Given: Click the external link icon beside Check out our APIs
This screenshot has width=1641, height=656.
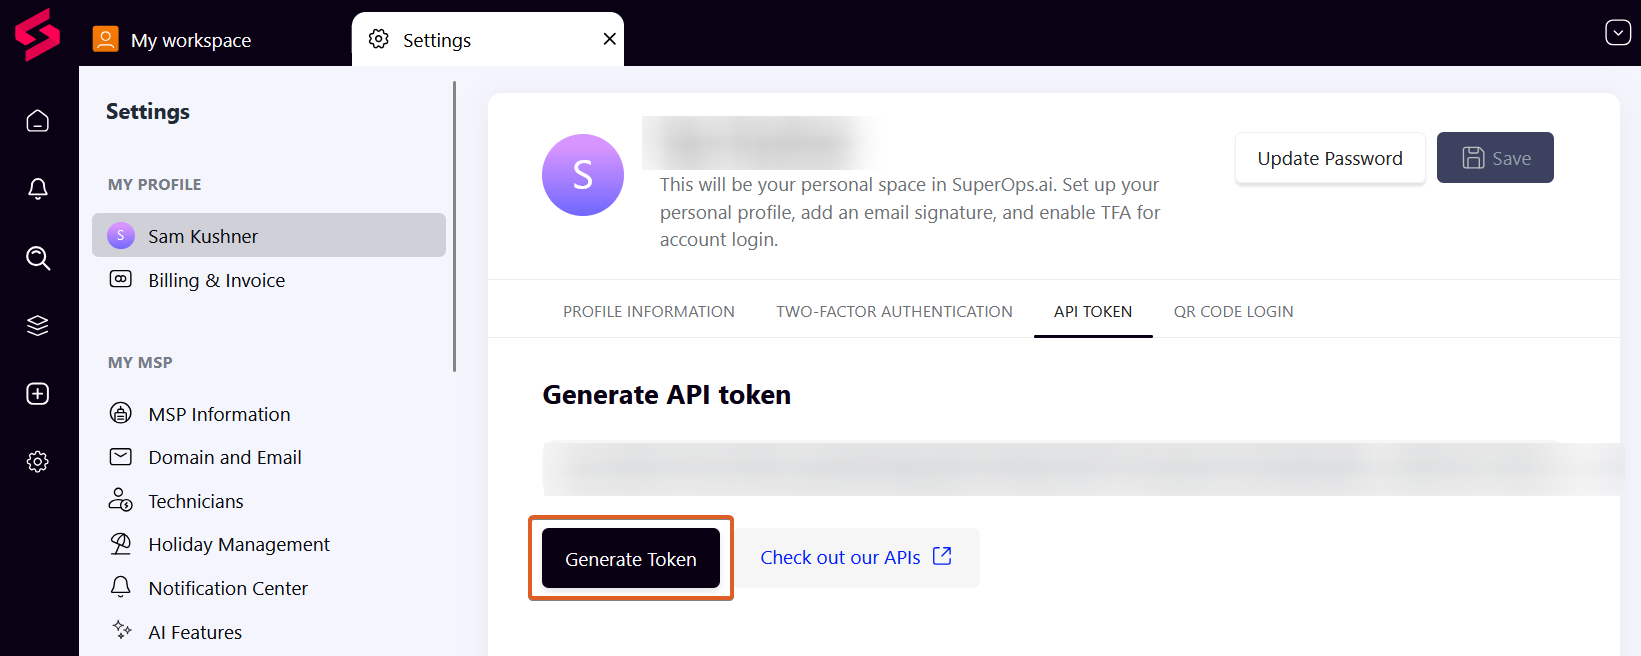Looking at the screenshot, I should coord(941,556).
